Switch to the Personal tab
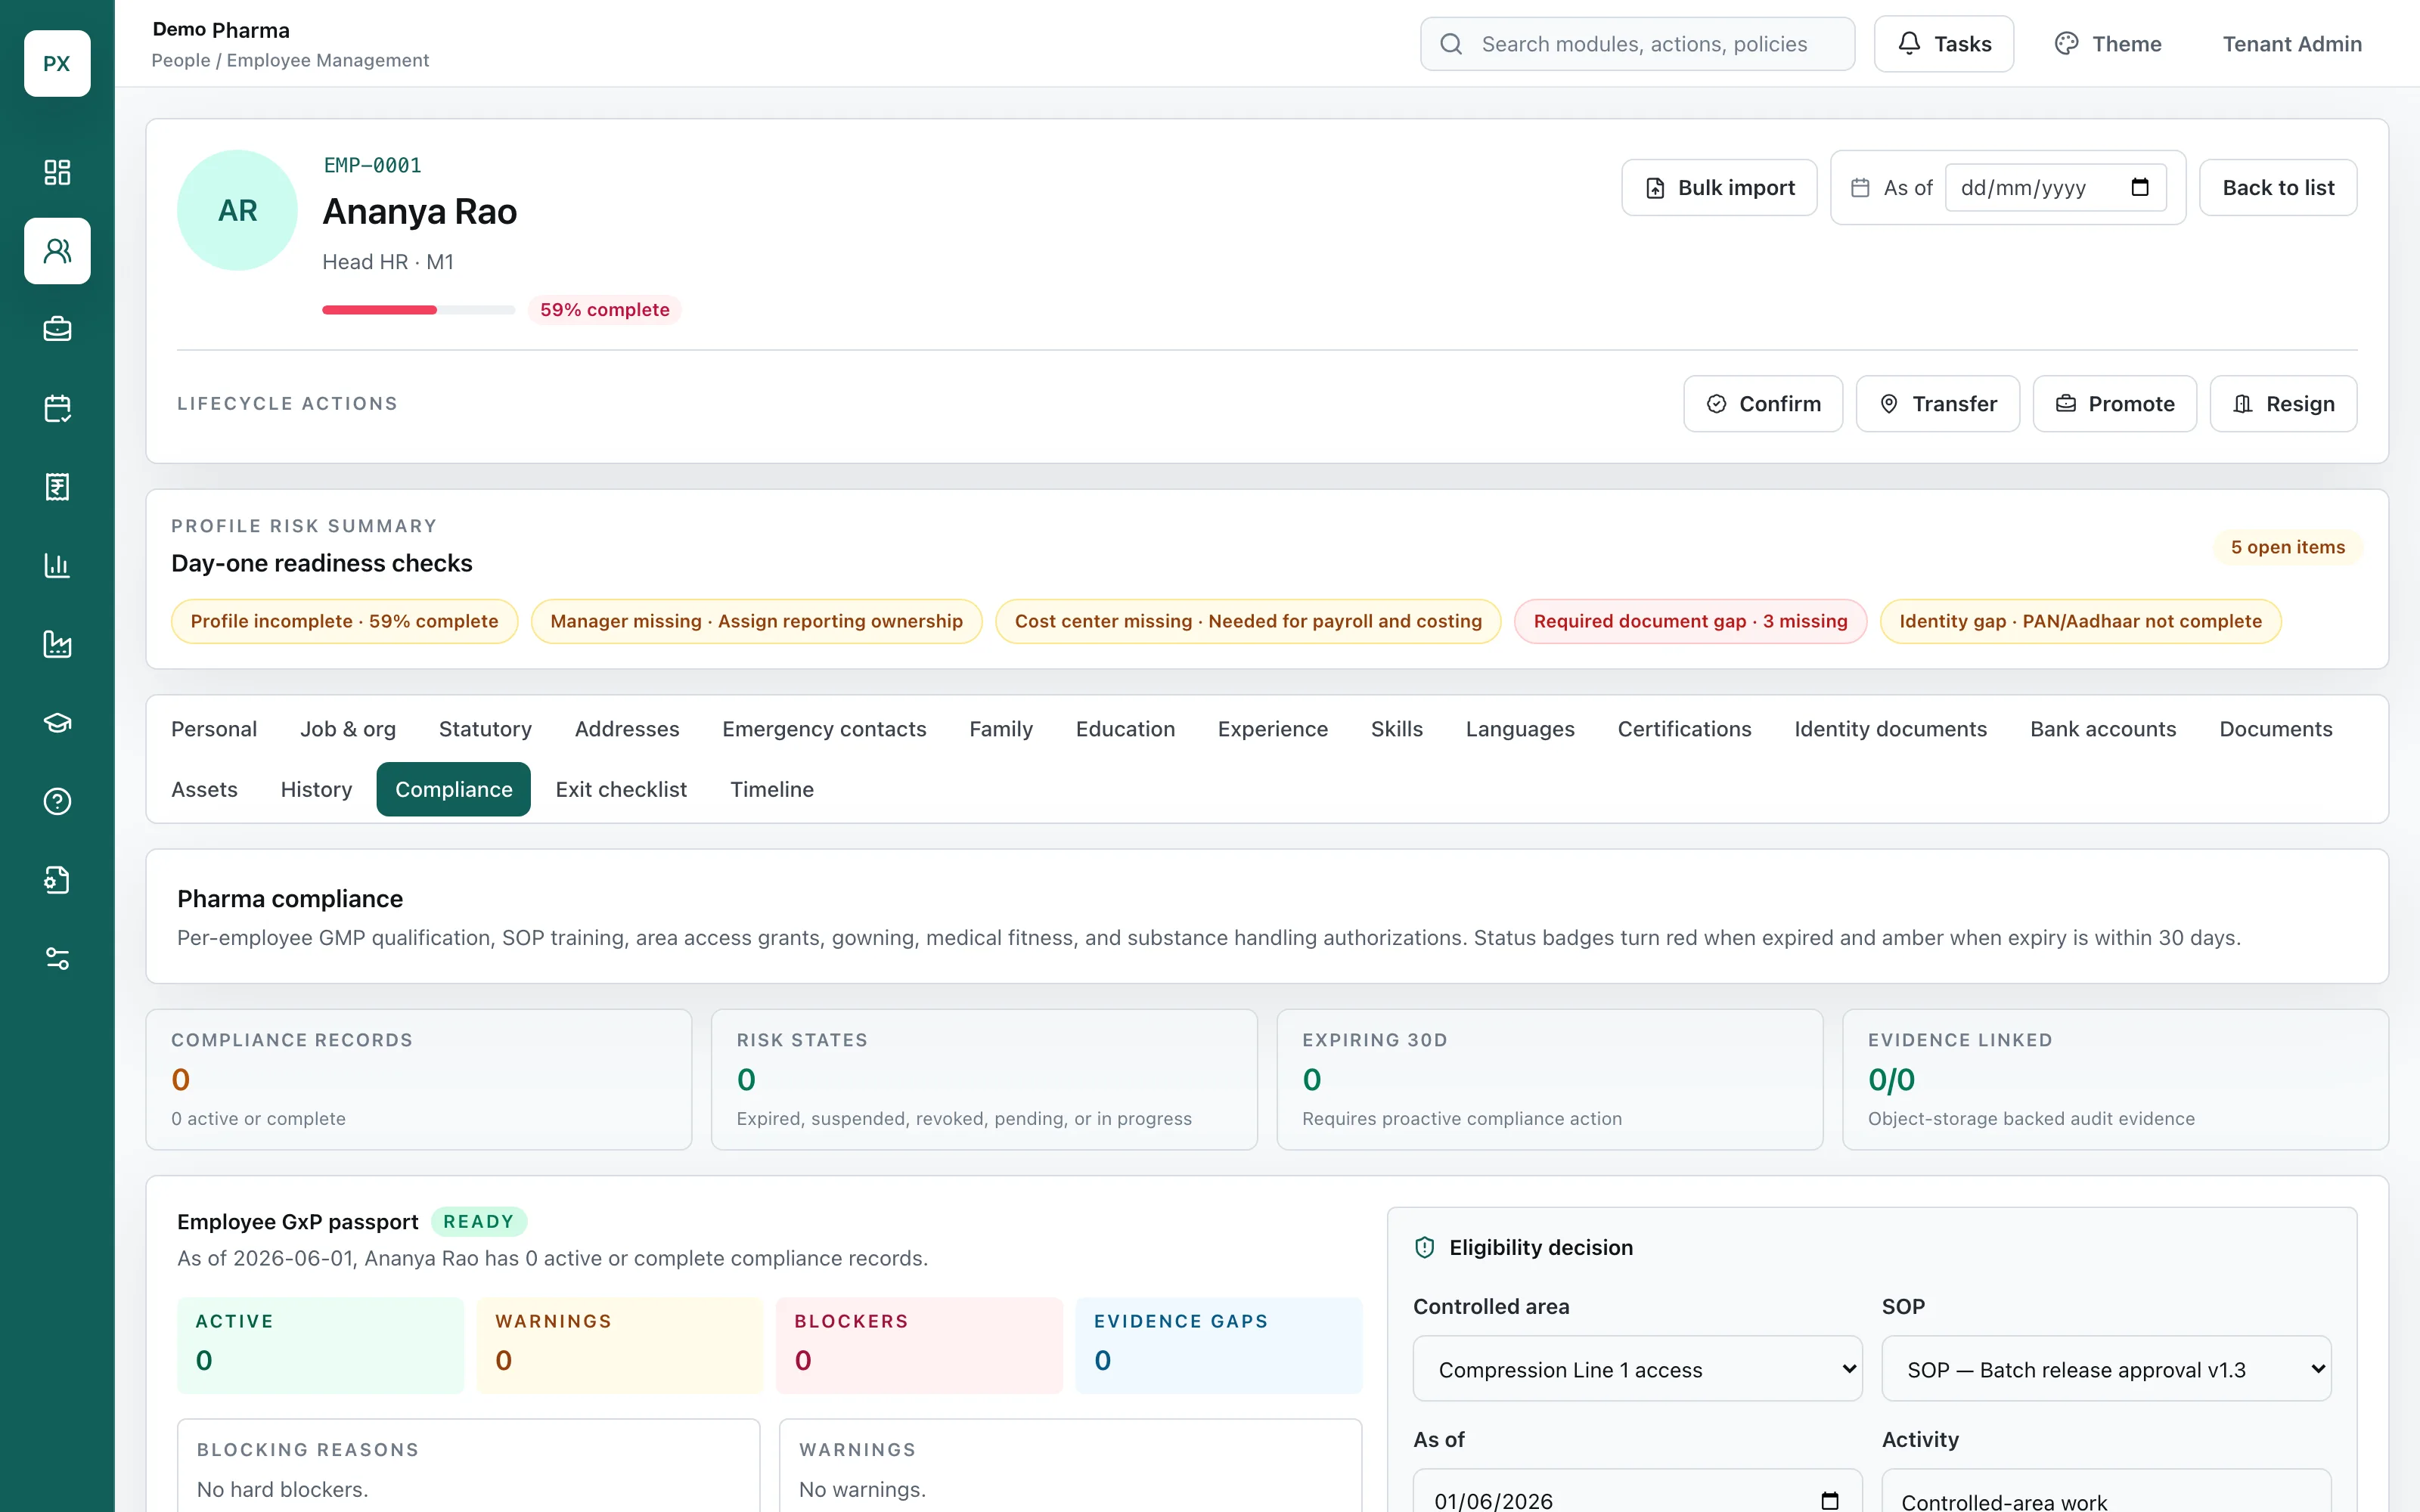This screenshot has width=2420, height=1512. click(214, 729)
